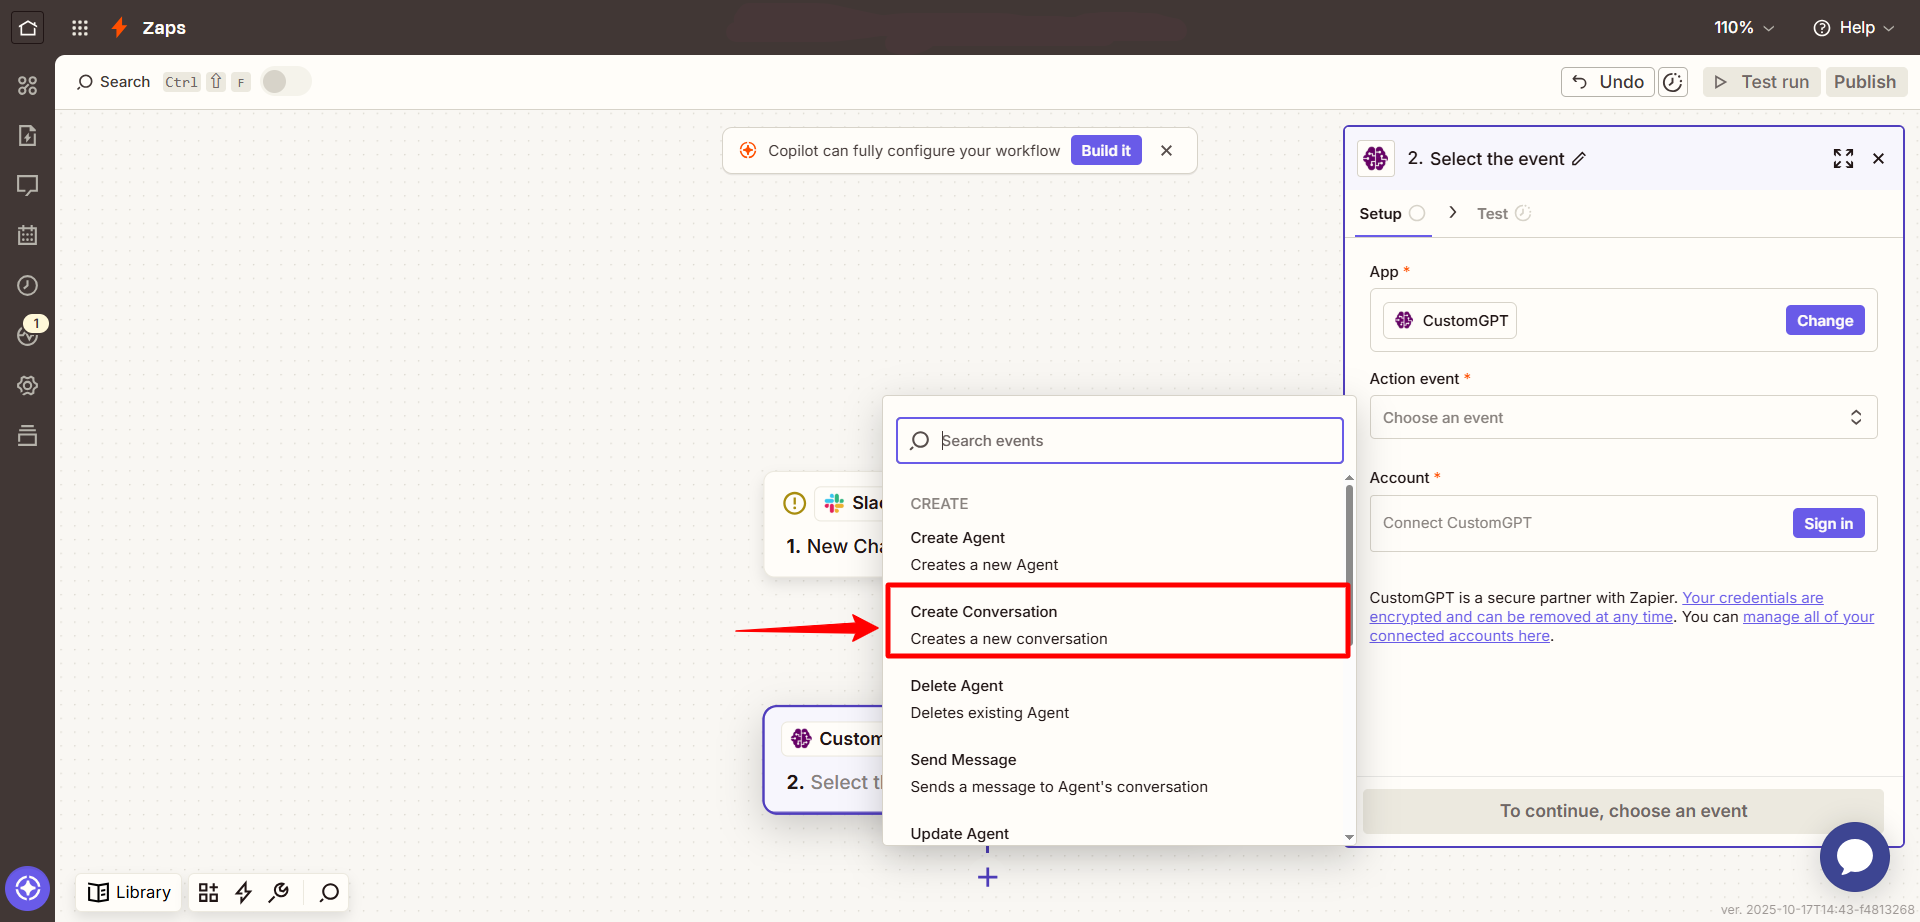The width and height of the screenshot is (1920, 922).
Task: Open the Copilot compass button
Action: click(27, 888)
